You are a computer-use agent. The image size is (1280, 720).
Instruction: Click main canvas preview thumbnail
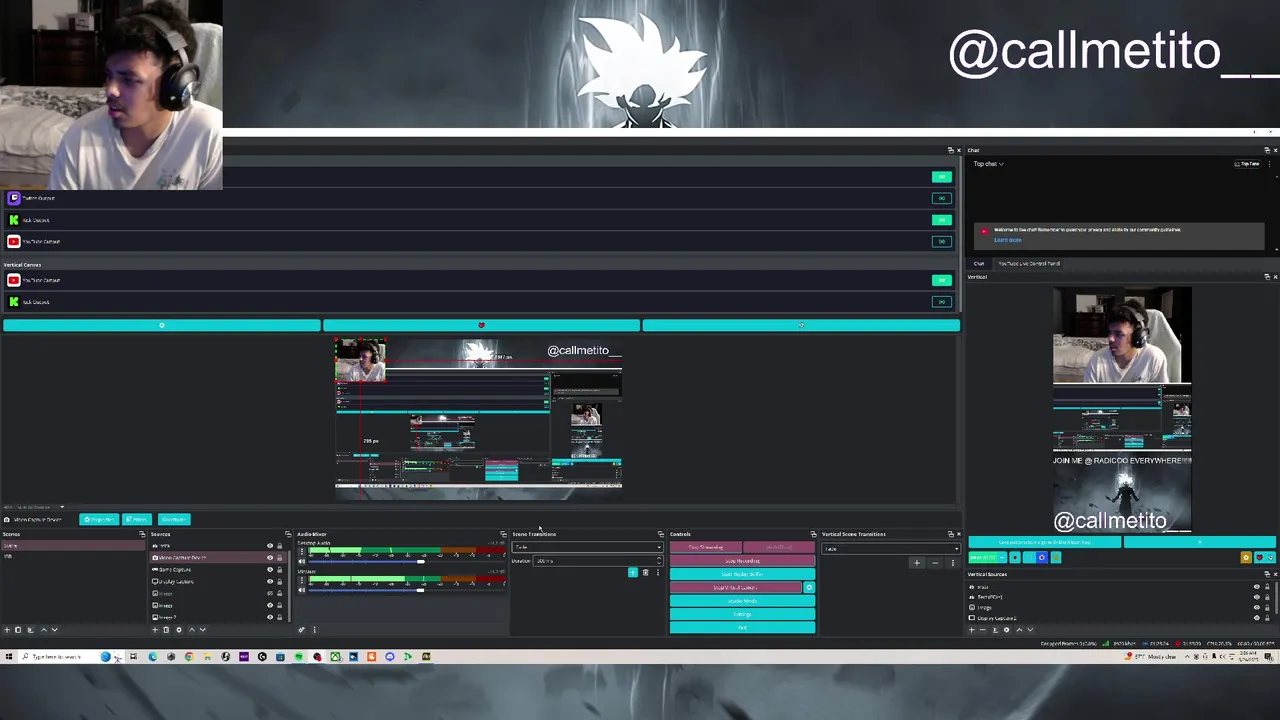(478, 418)
